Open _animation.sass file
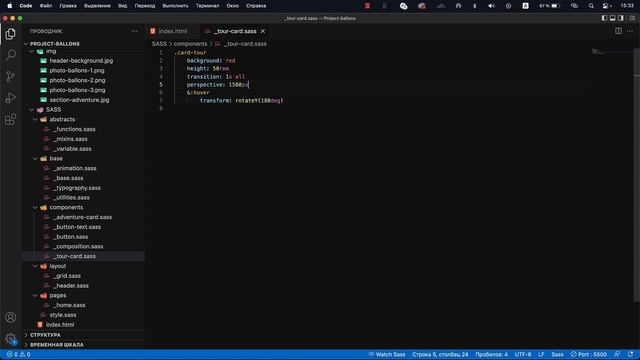640x360 pixels. click(75, 168)
